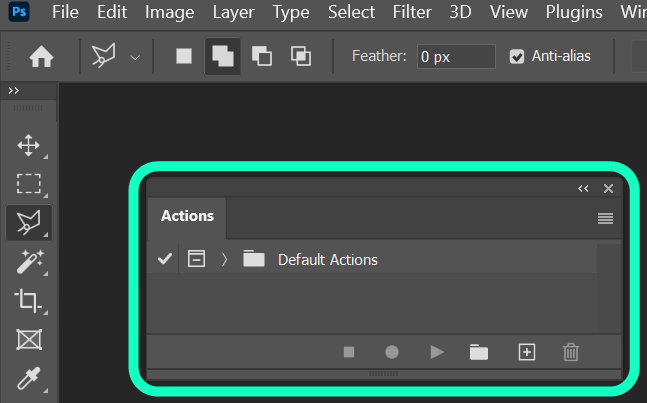Viewport: 647px width, 403px height.
Task: Open the File menu
Action: [x=65, y=12]
